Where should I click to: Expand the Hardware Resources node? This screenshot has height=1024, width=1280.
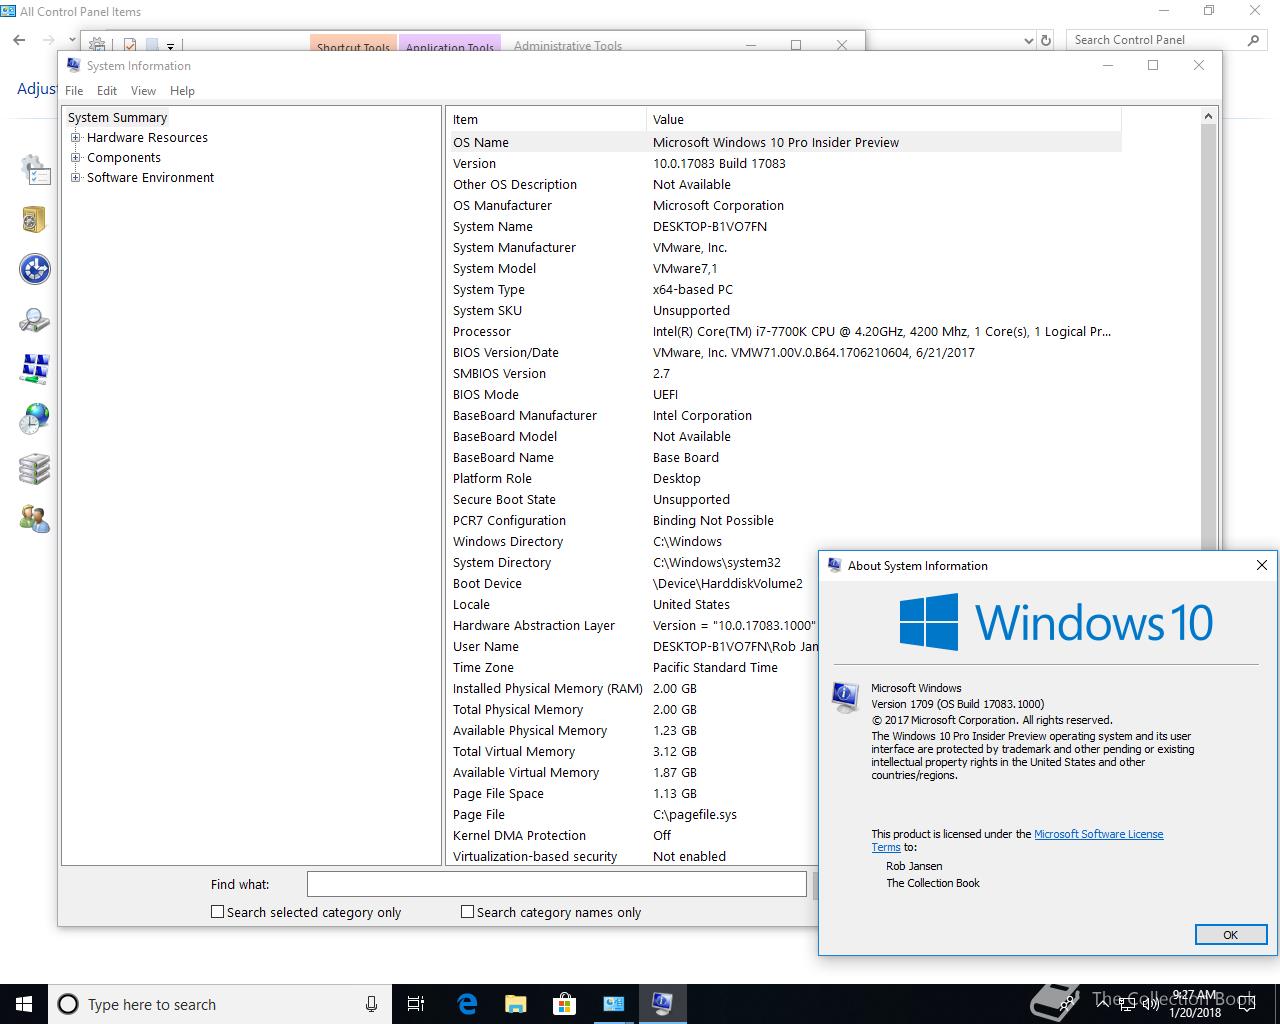(x=75, y=138)
